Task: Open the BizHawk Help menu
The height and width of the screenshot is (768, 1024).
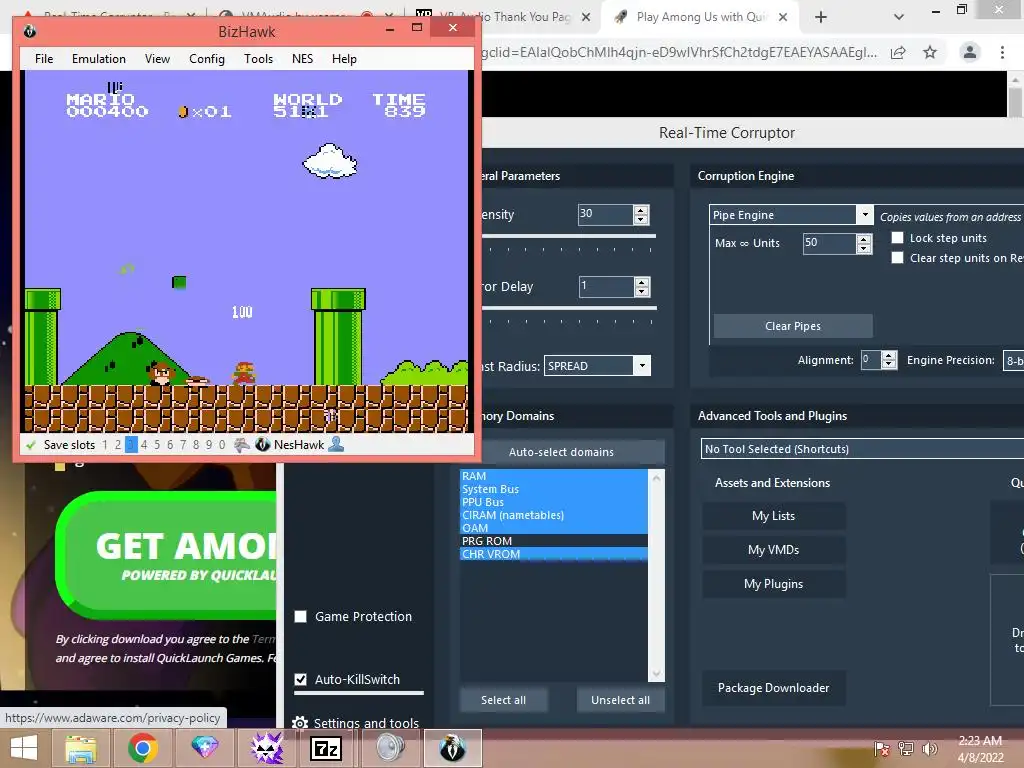Action: click(x=344, y=59)
